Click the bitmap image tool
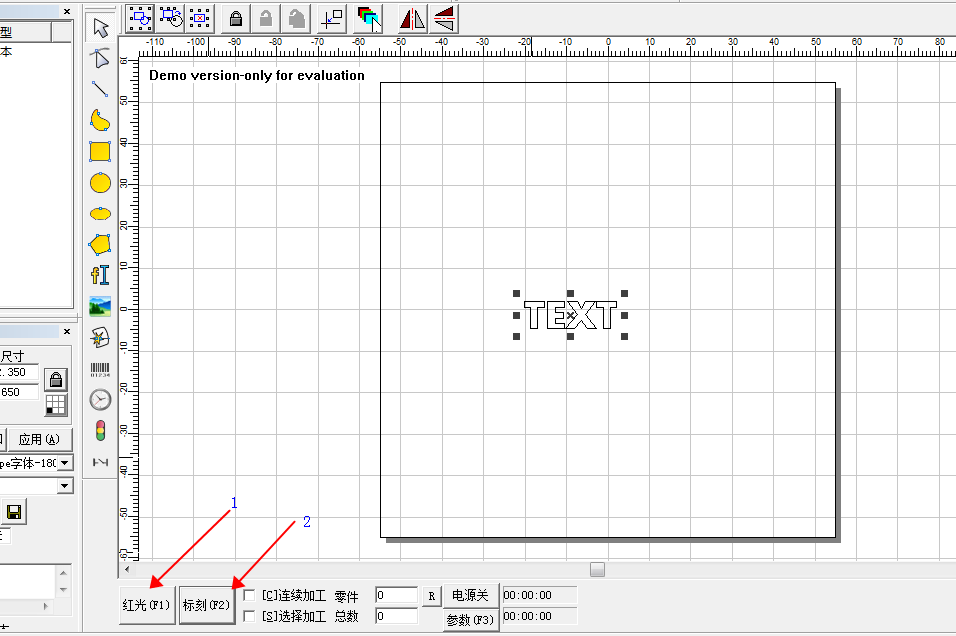Screen dimensions: 956x636 [x=100, y=306]
